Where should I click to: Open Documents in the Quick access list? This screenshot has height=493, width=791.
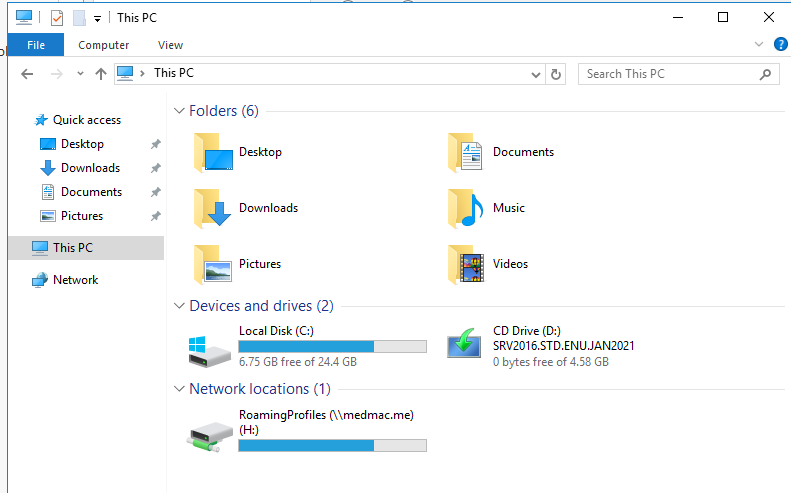pos(91,192)
